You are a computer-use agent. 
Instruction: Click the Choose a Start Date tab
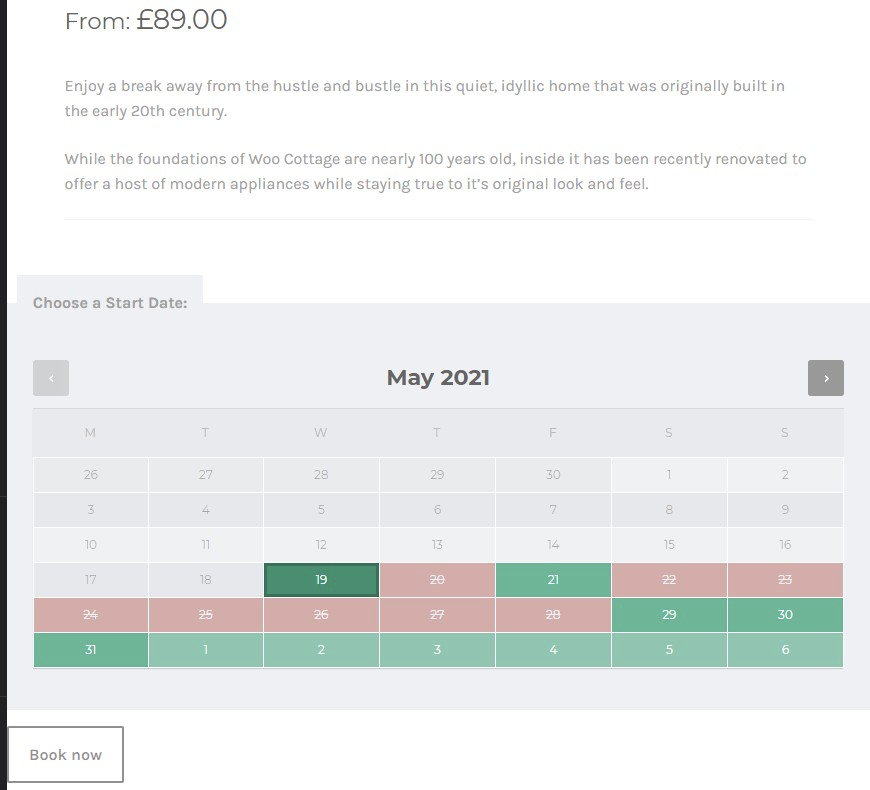pyautogui.click(x=110, y=302)
